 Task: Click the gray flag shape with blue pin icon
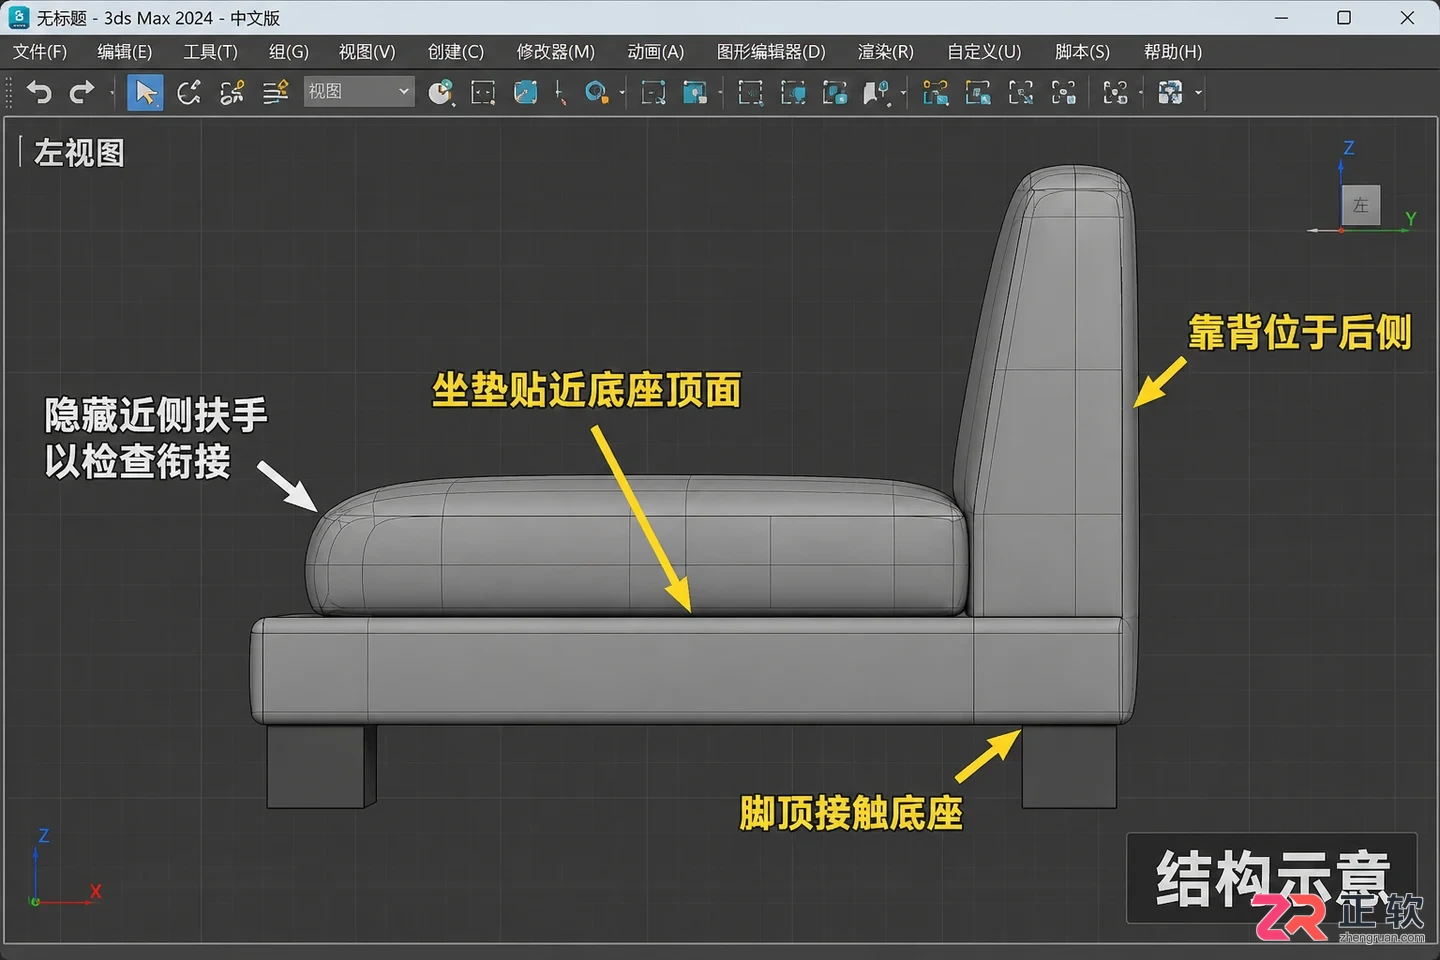coord(877,93)
